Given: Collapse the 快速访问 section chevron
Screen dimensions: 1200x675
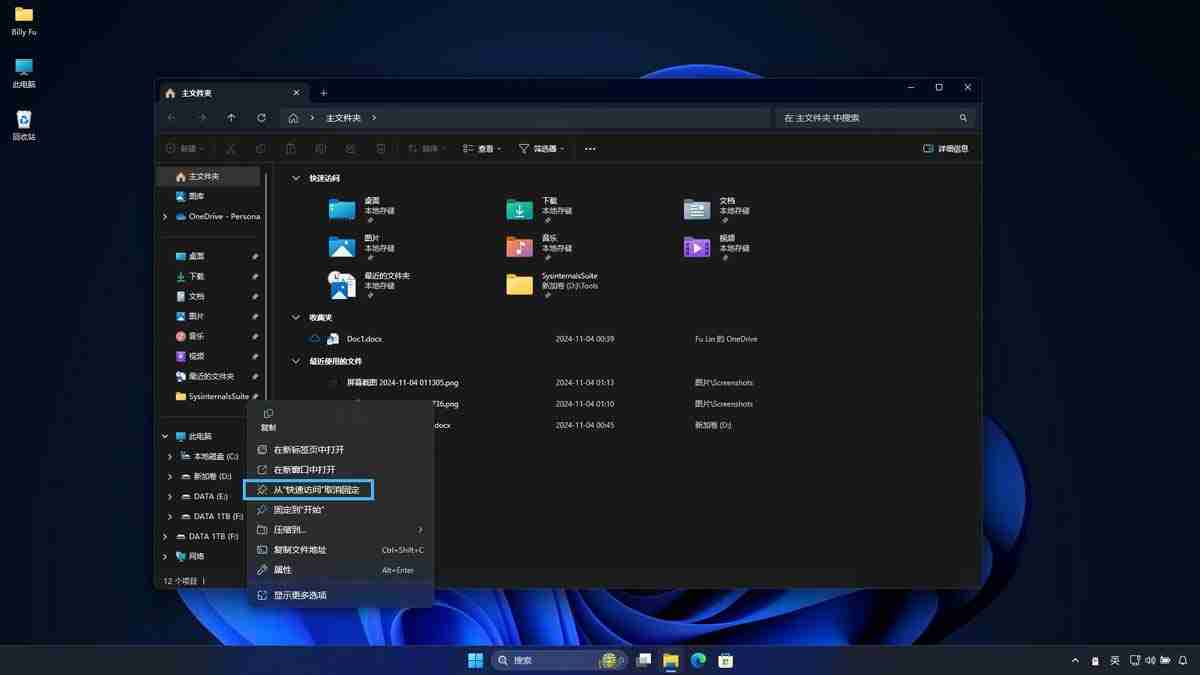Looking at the screenshot, I should coord(295,177).
